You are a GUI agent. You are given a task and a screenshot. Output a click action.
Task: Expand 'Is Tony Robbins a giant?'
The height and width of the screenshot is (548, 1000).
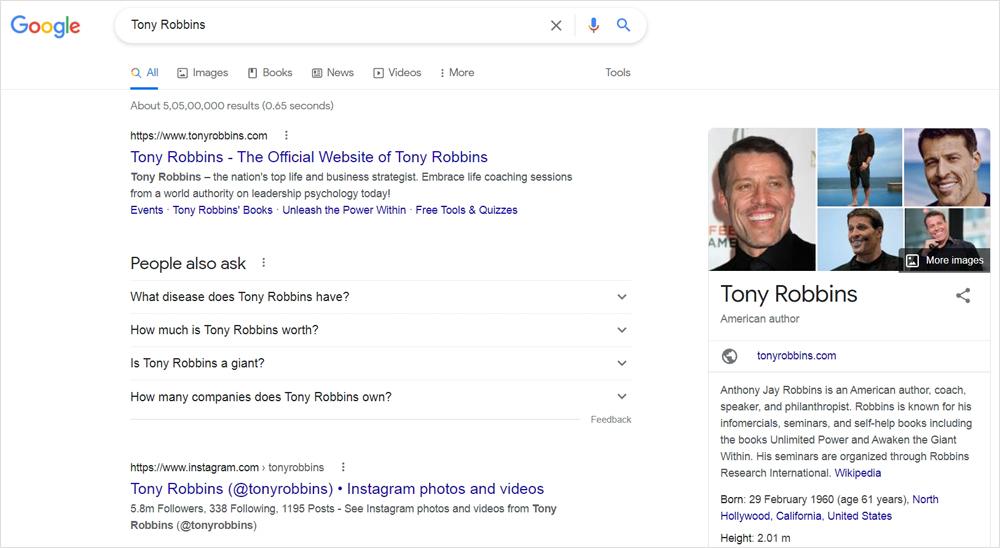381,363
